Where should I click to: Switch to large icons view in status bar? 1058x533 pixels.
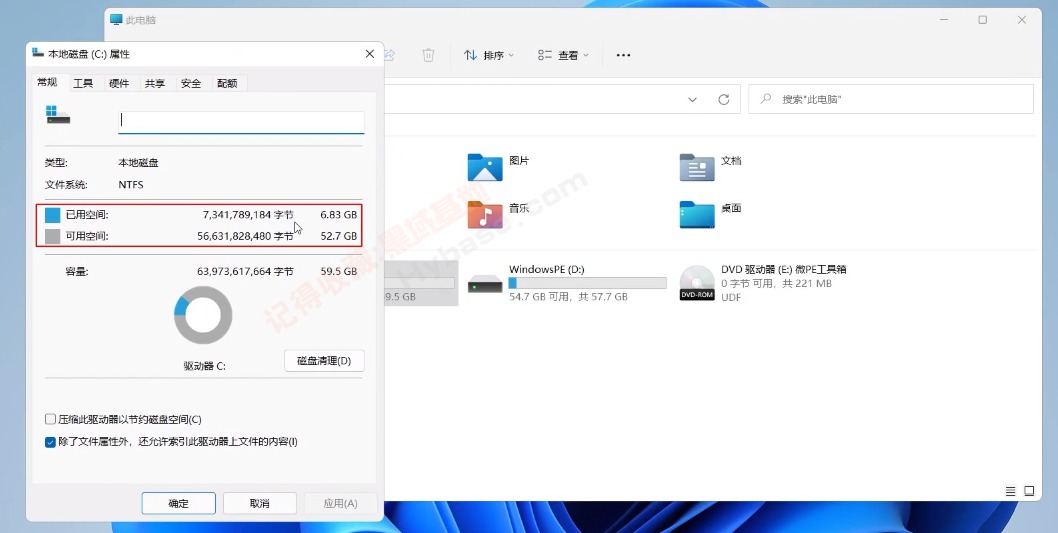click(x=1029, y=491)
